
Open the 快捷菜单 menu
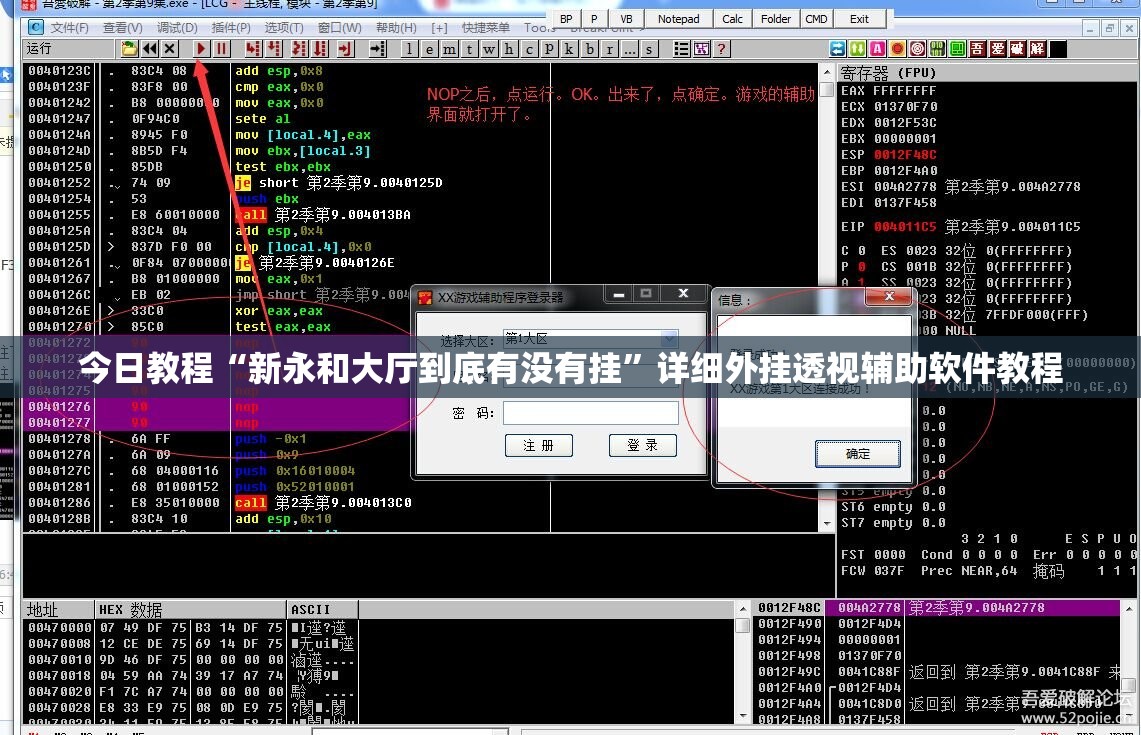coord(485,28)
